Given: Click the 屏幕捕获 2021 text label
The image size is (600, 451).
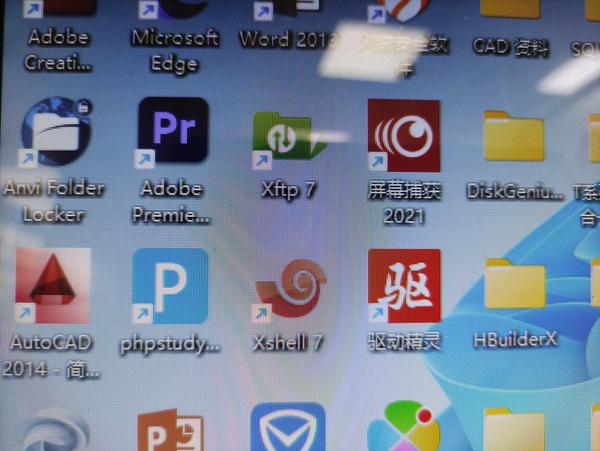Looking at the screenshot, I should click(x=404, y=204).
